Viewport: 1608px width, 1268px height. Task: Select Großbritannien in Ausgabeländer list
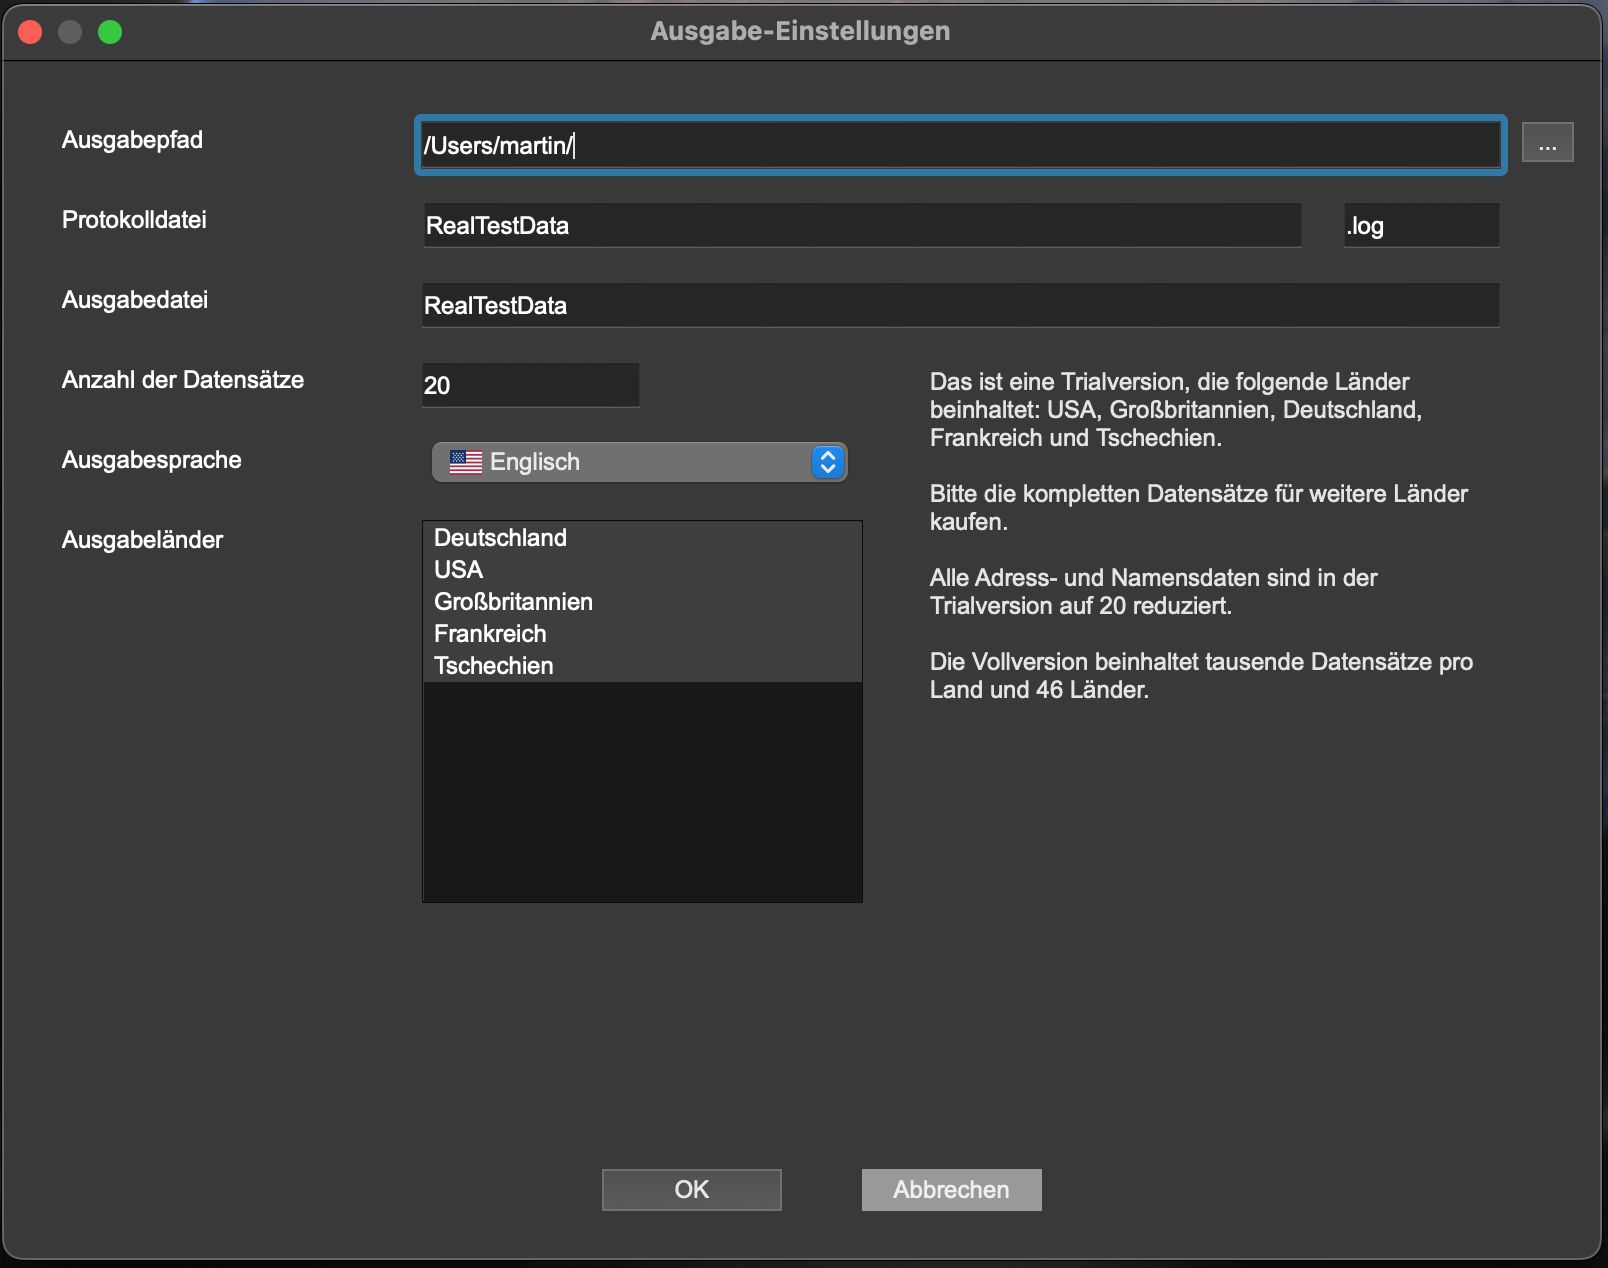point(642,602)
